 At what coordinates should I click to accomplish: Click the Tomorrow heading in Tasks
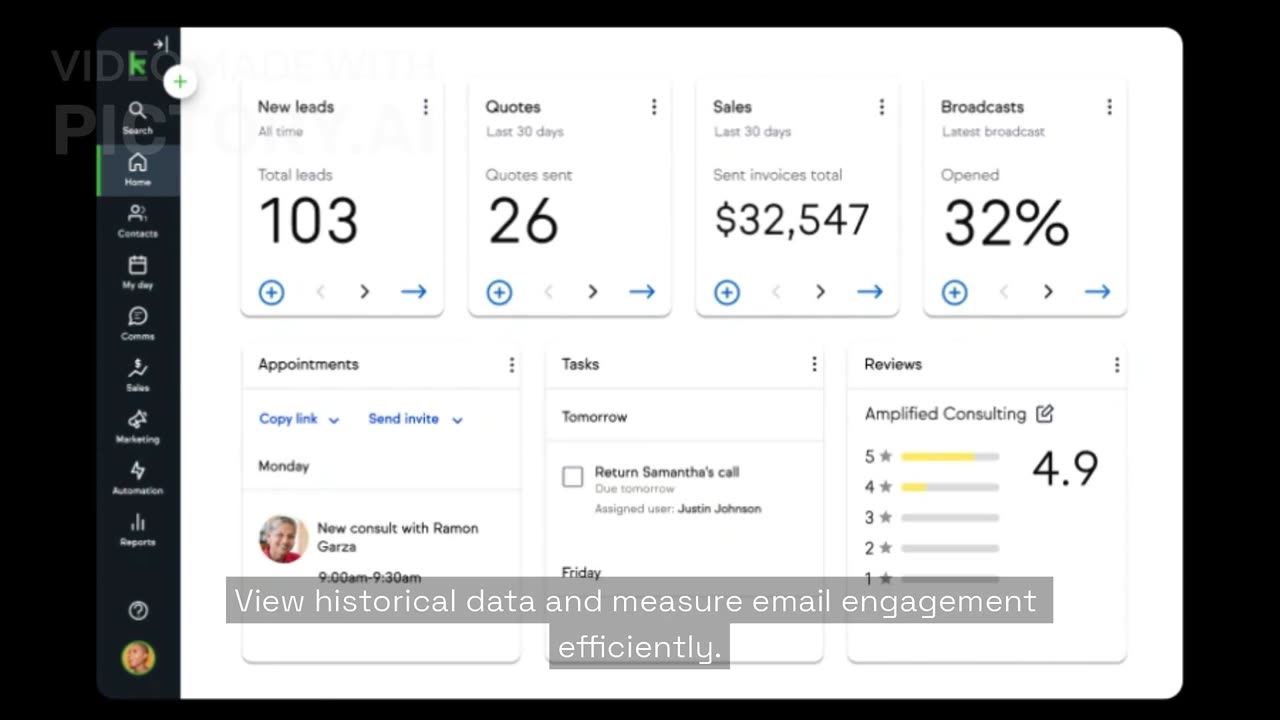pyautogui.click(x=594, y=417)
